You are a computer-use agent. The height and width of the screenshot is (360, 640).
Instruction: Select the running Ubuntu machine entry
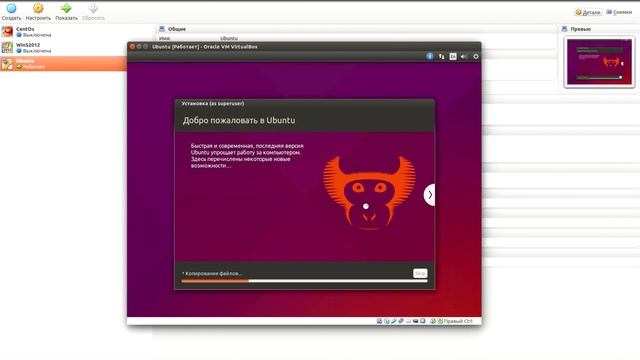(63, 64)
